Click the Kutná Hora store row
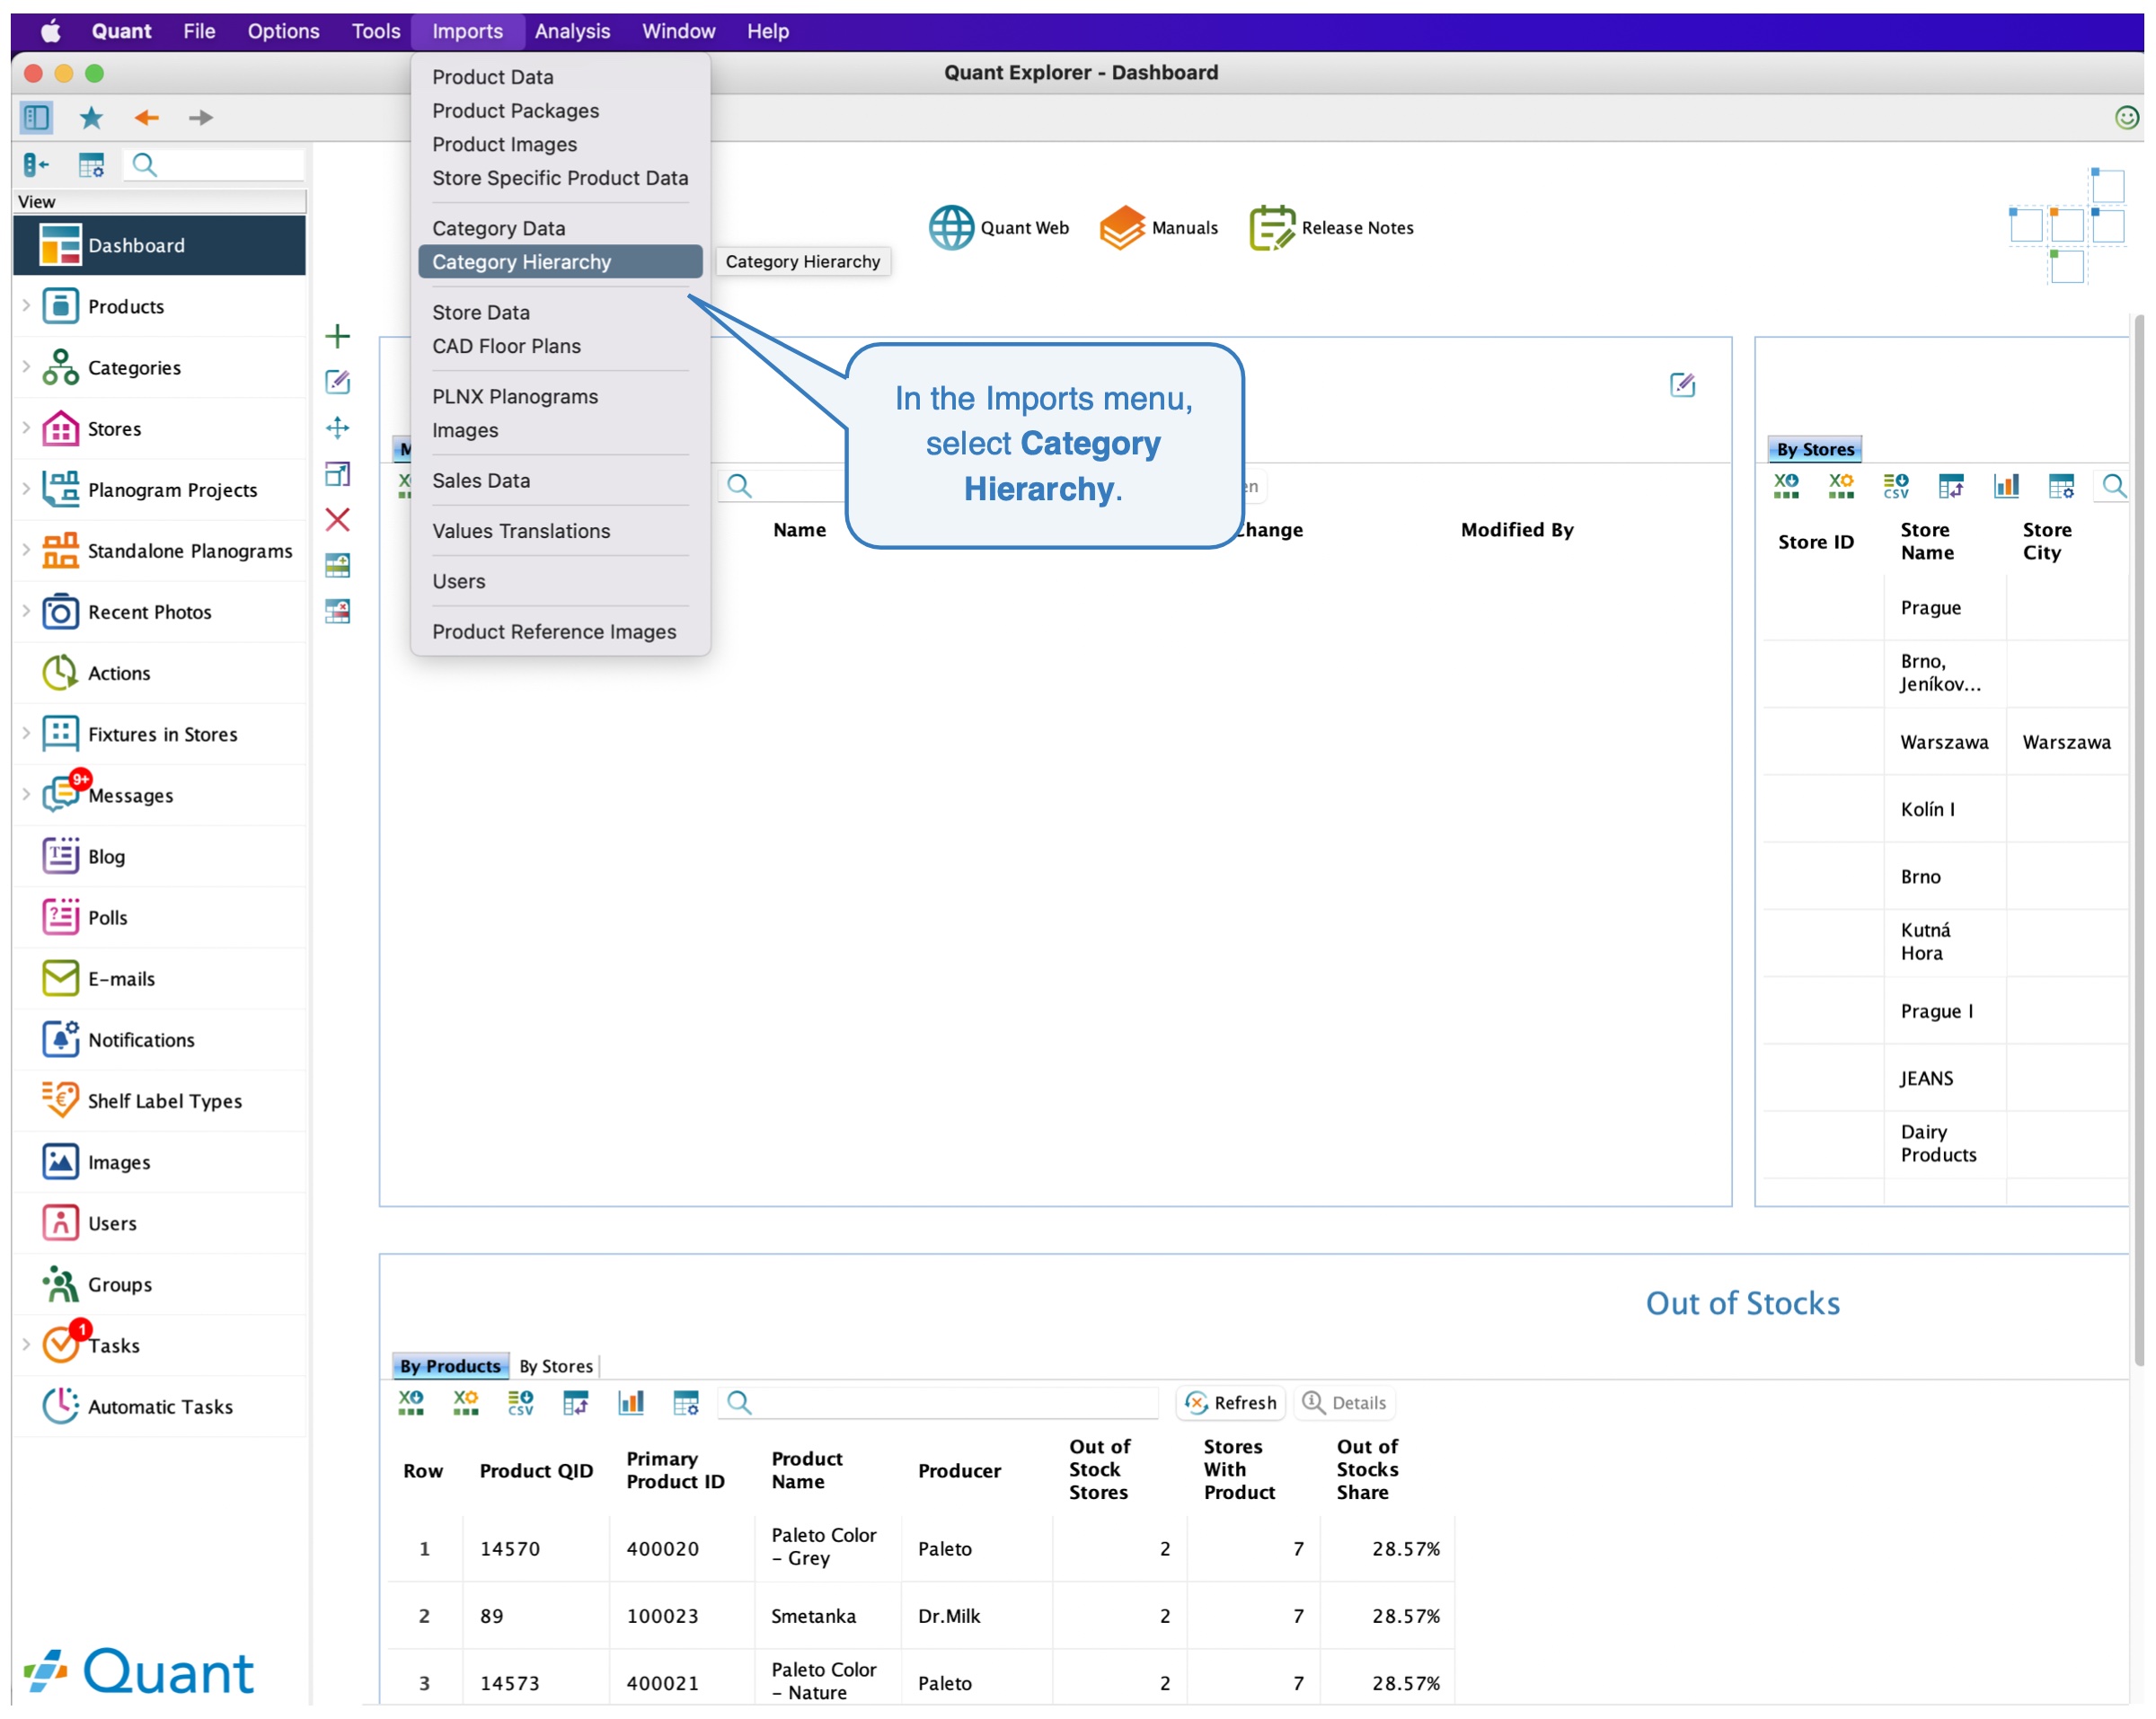2156x1719 pixels. [x=1944, y=942]
